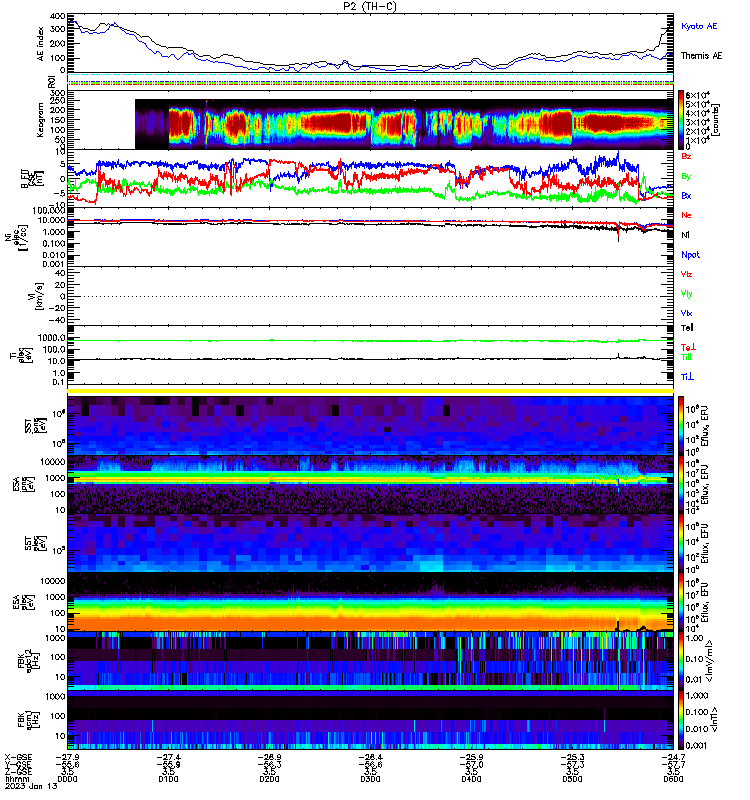Click the X-GSE value -25.3
This screenshot has height=800, width=750.
coord(572,757)
